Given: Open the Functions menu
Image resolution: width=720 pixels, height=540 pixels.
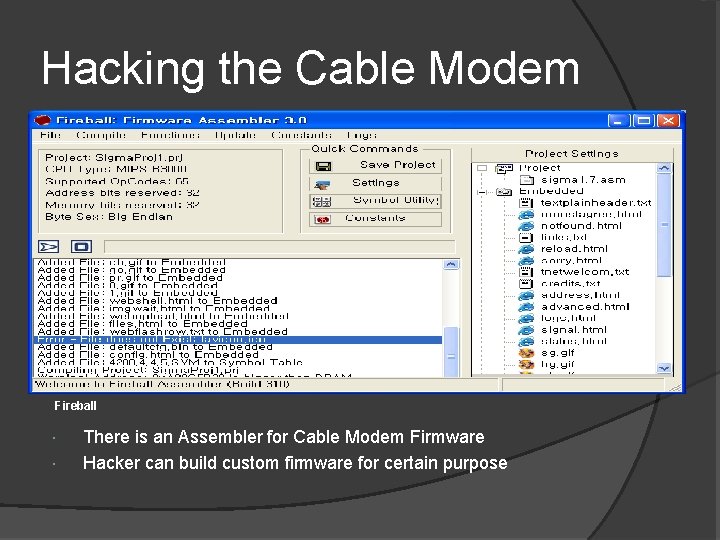Looking at the screenshot, I should (x=170, y=135).
